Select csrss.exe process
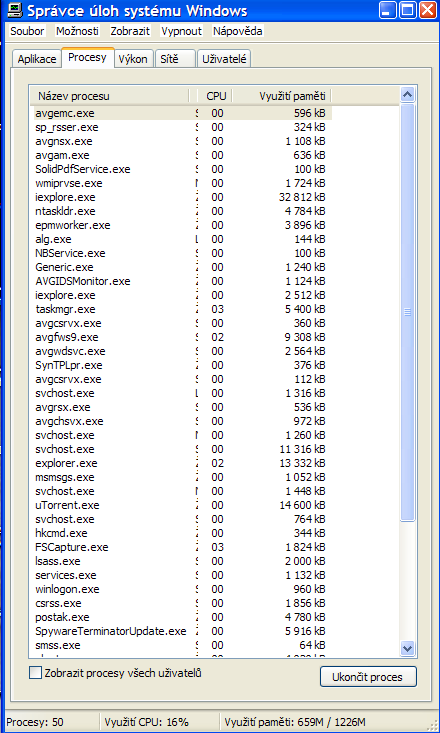Screen dimensions: 440x733 point(183,603)
